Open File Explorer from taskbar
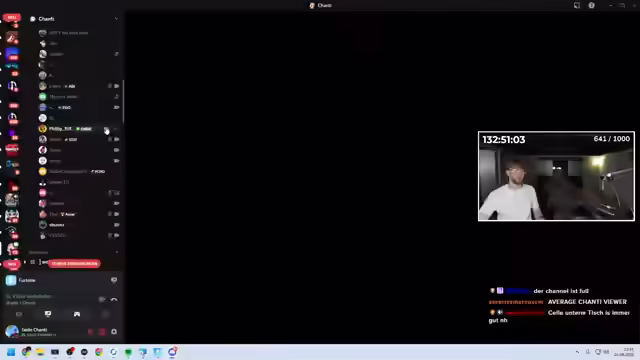Image resolution: width=640 pixels, height=360 pixels. point(40,352)
